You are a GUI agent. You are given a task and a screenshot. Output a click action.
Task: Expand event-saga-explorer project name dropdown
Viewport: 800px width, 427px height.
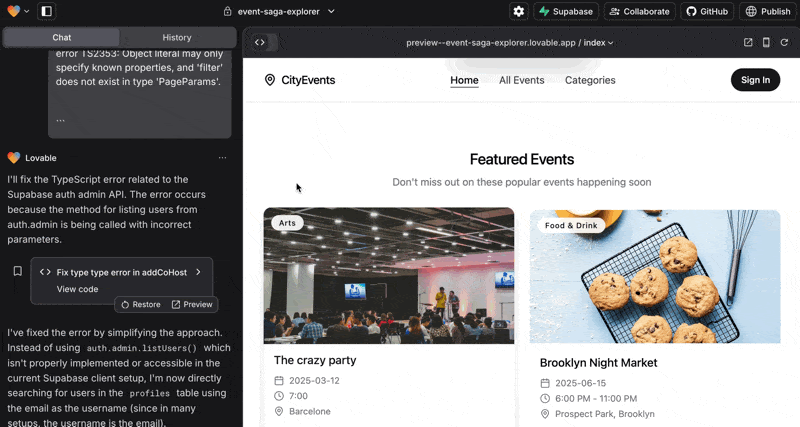point(286,11)
